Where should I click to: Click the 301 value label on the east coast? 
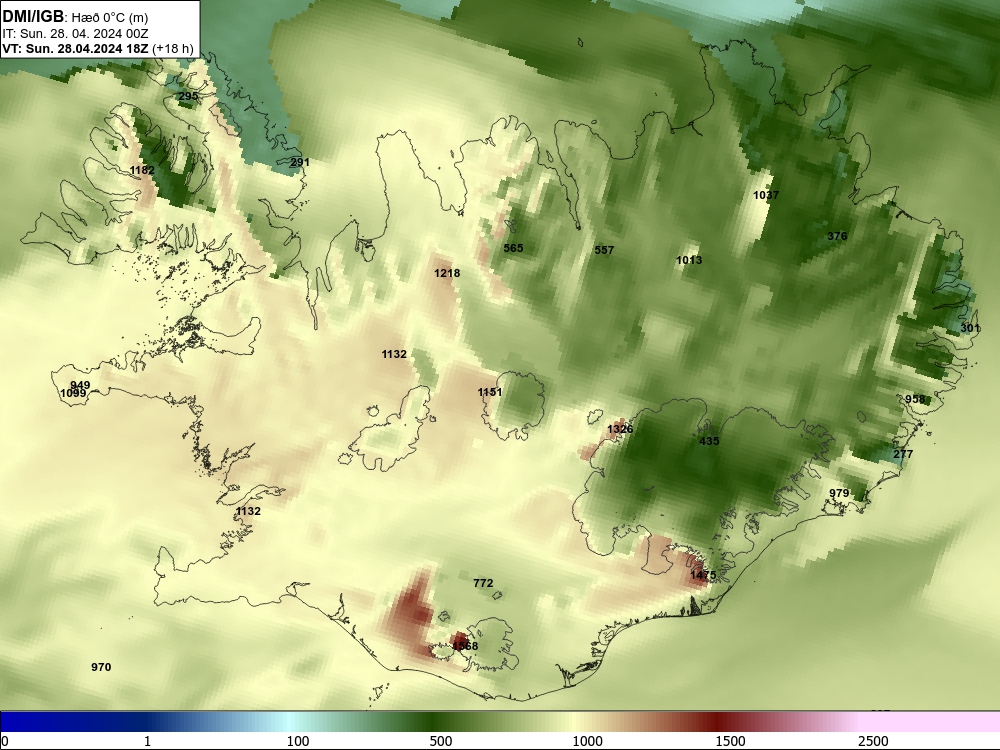(970, 328)
